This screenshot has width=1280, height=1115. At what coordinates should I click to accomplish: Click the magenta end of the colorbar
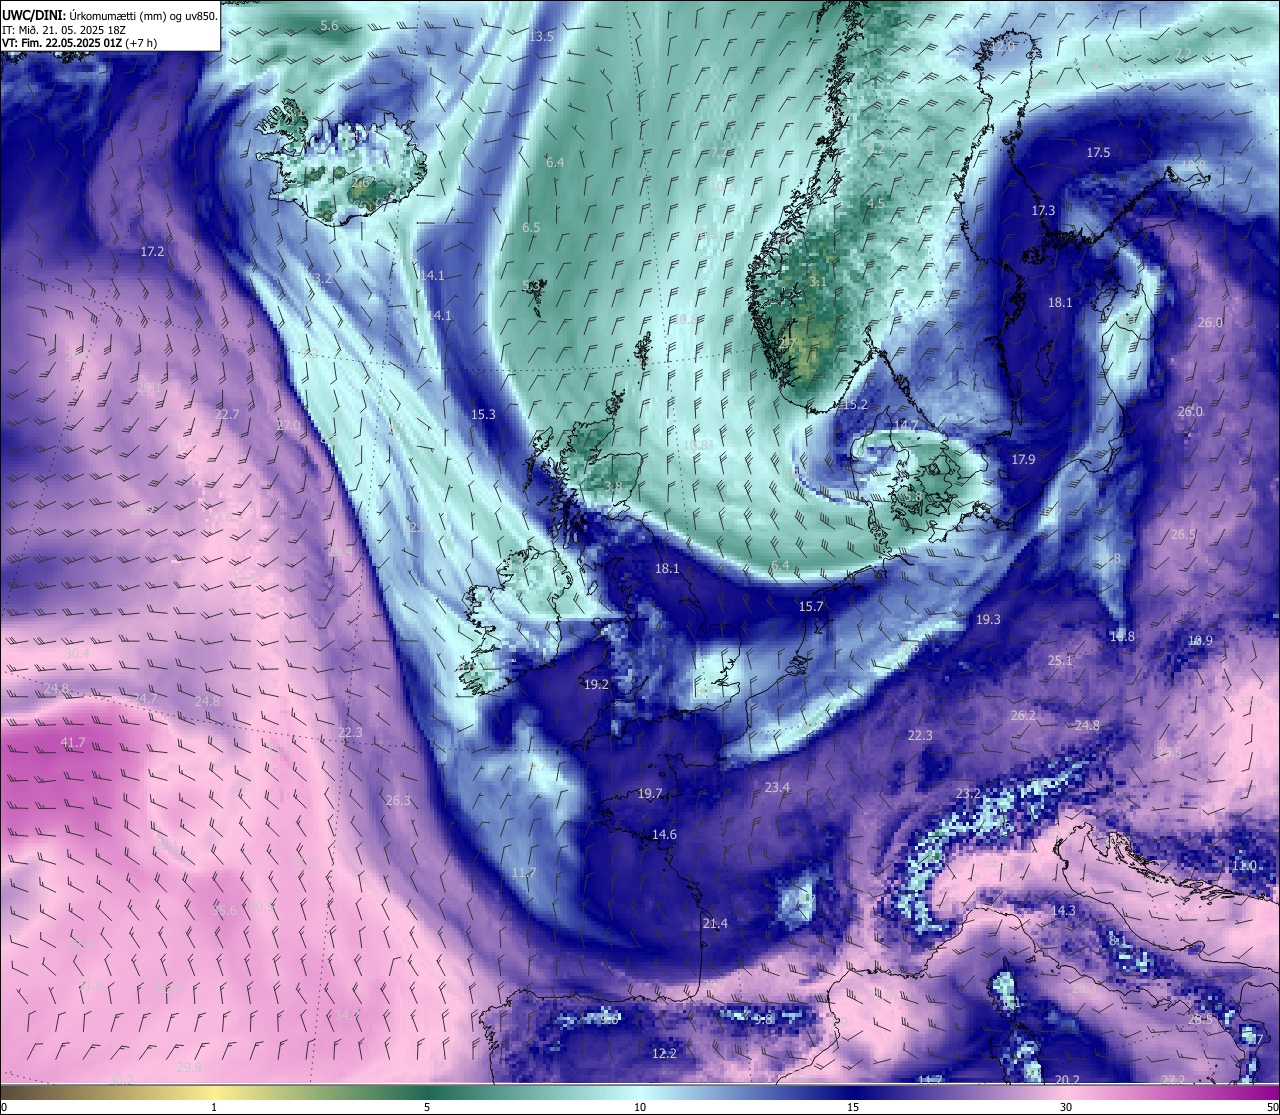click(1260, 1092)
